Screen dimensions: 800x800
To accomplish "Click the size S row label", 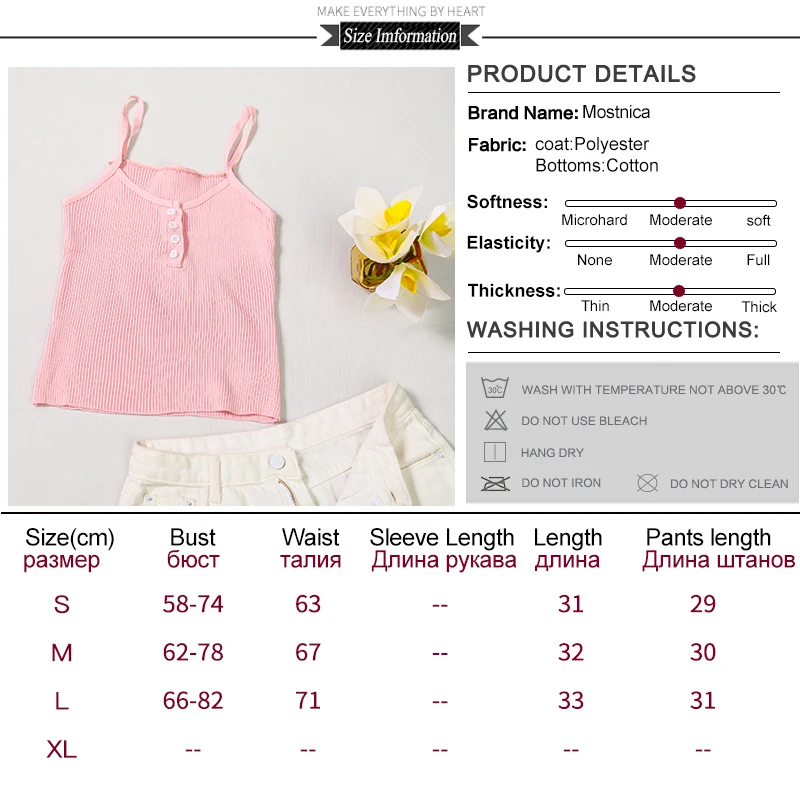I will pyautogui.click(x=61, y=605).
